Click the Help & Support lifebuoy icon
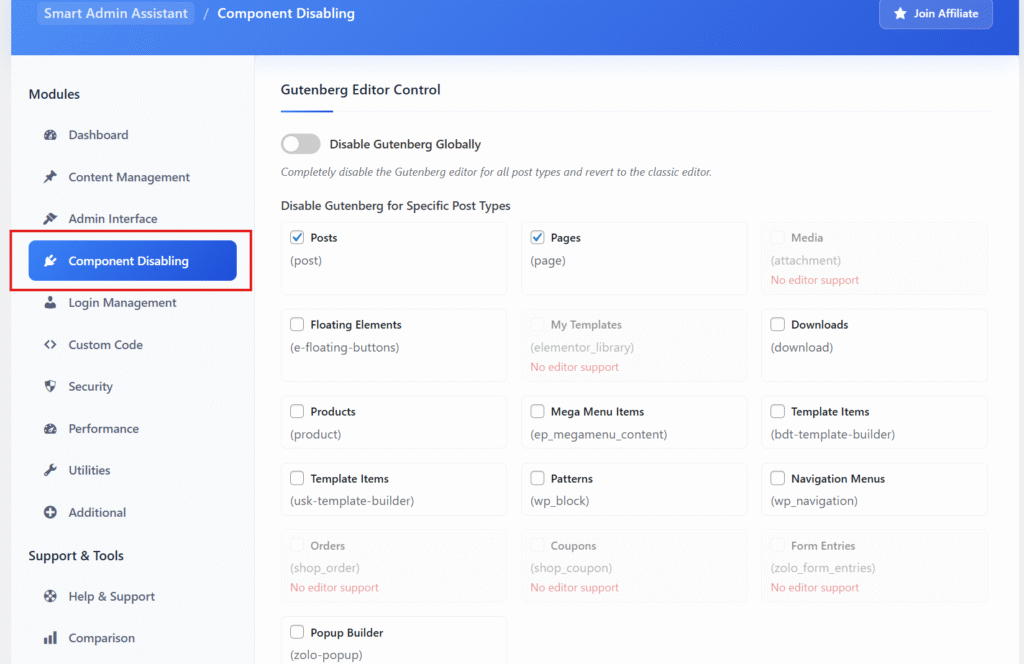 50,596
